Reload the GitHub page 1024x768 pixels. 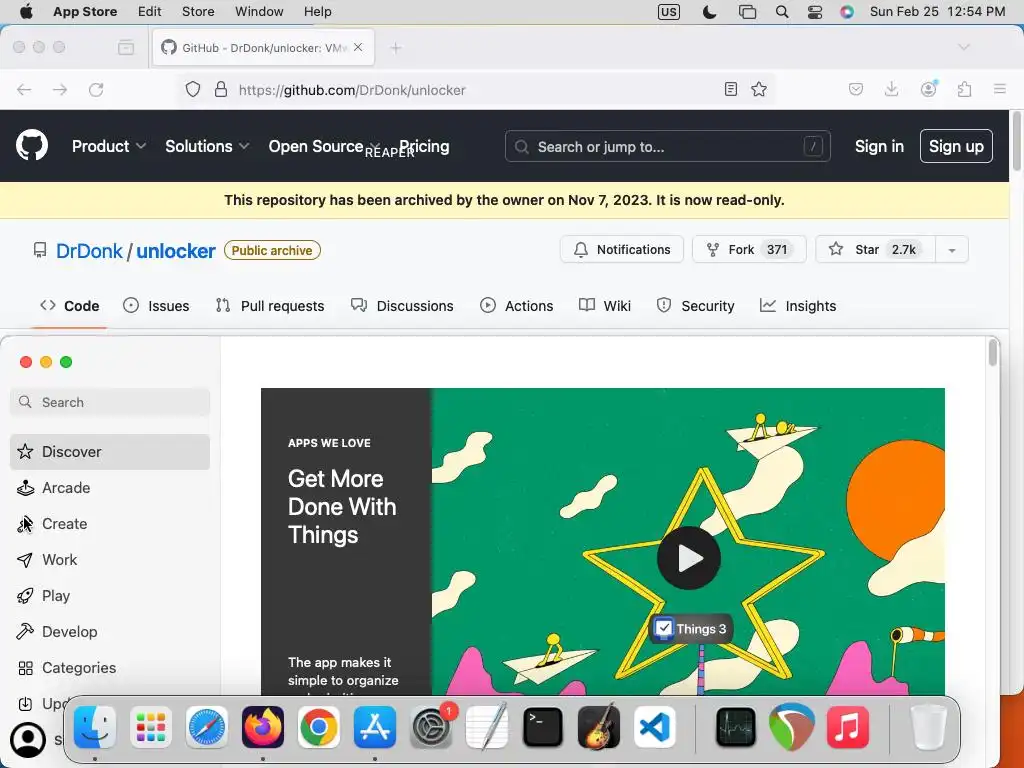point(96,89)
